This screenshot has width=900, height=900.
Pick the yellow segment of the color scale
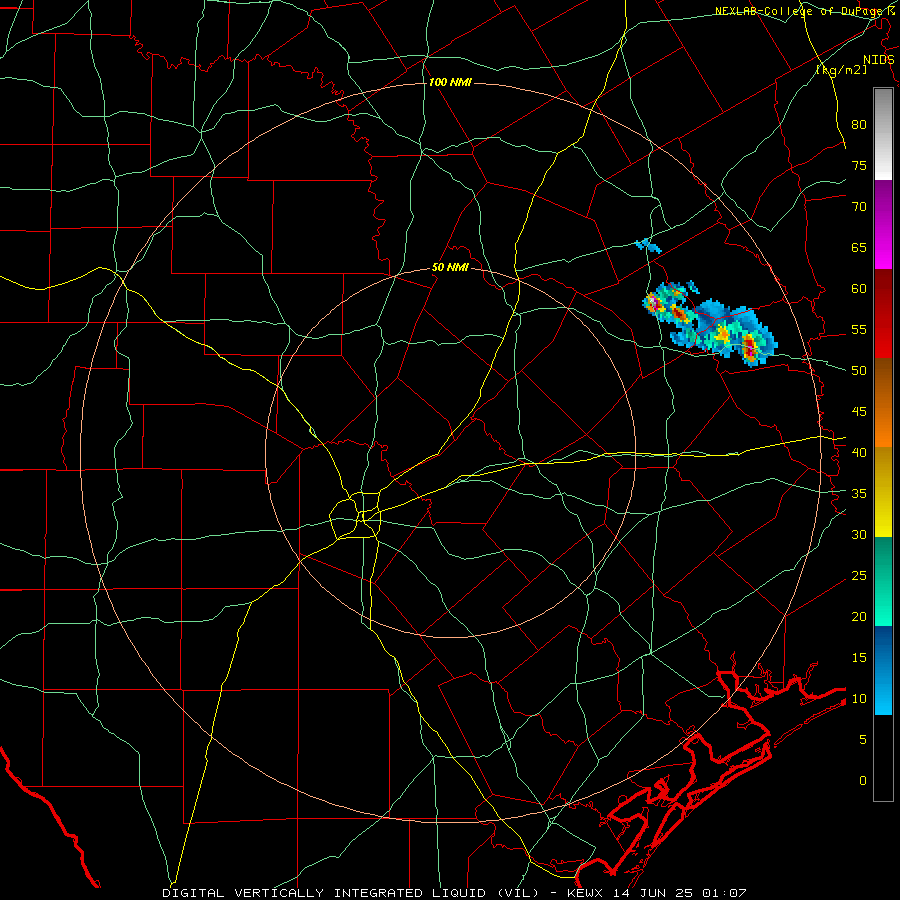(x=883, y=492)
